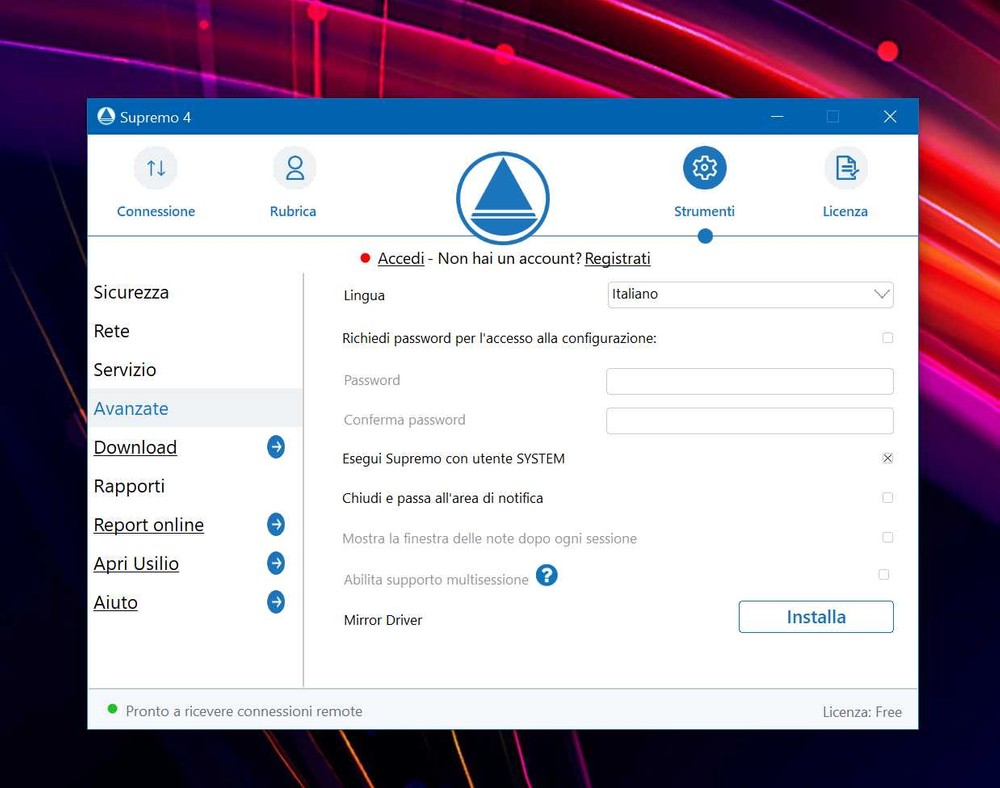Viewport: 1000px width, 788px height.
Task: Enable Chiudi e passa all'area di notifica
Action: tap(887, 497)
